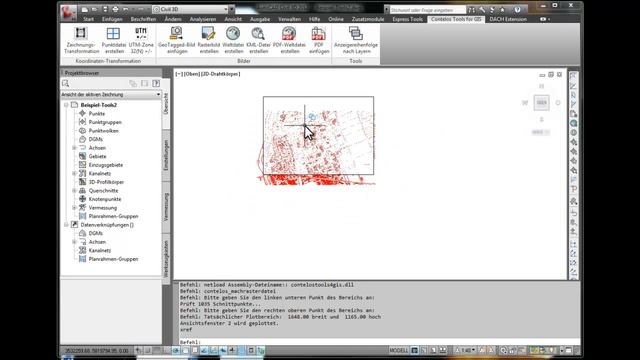Select DGMs under Datenverknüpfungen

point(96,233)
